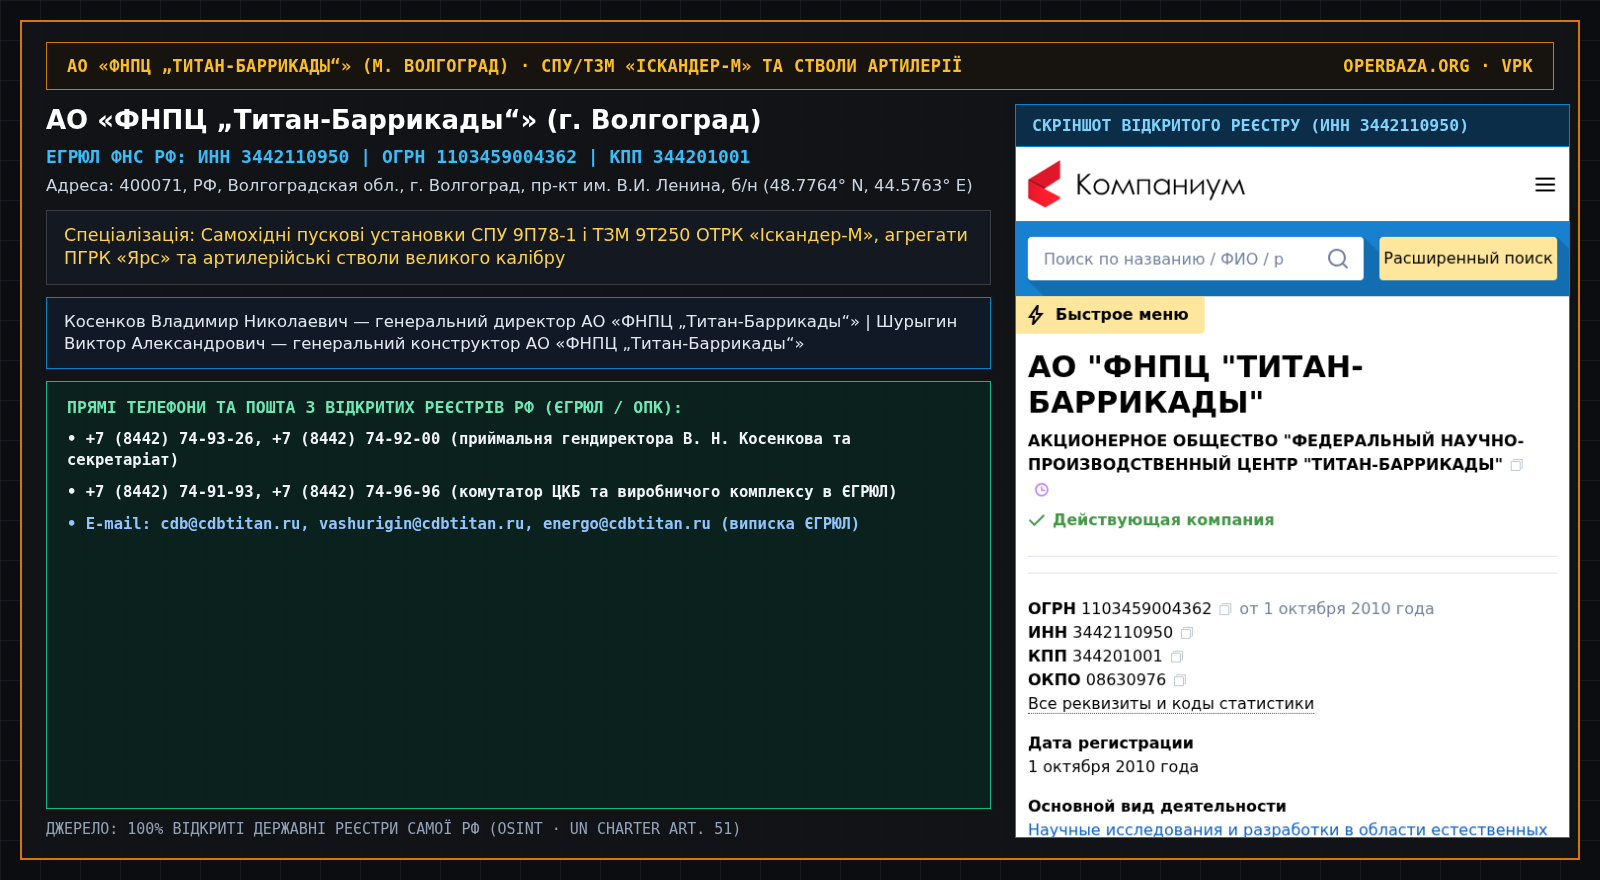1600x880 pixels.
Task: Click the 'Адреса: 400071, РФ' address line
Action: (509, 185)
